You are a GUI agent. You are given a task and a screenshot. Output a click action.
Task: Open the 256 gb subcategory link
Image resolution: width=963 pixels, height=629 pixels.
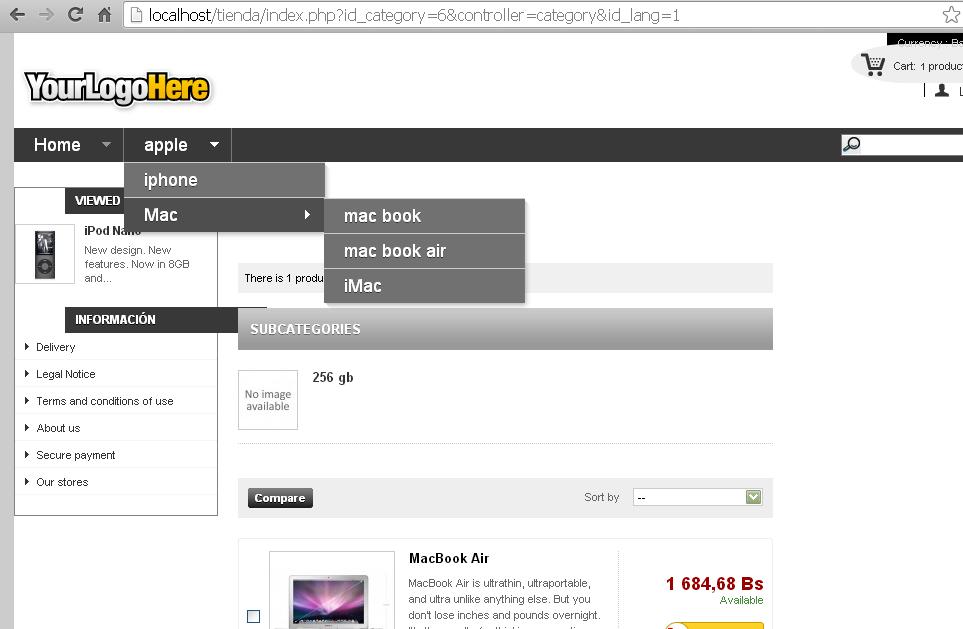tap(333, 378)
